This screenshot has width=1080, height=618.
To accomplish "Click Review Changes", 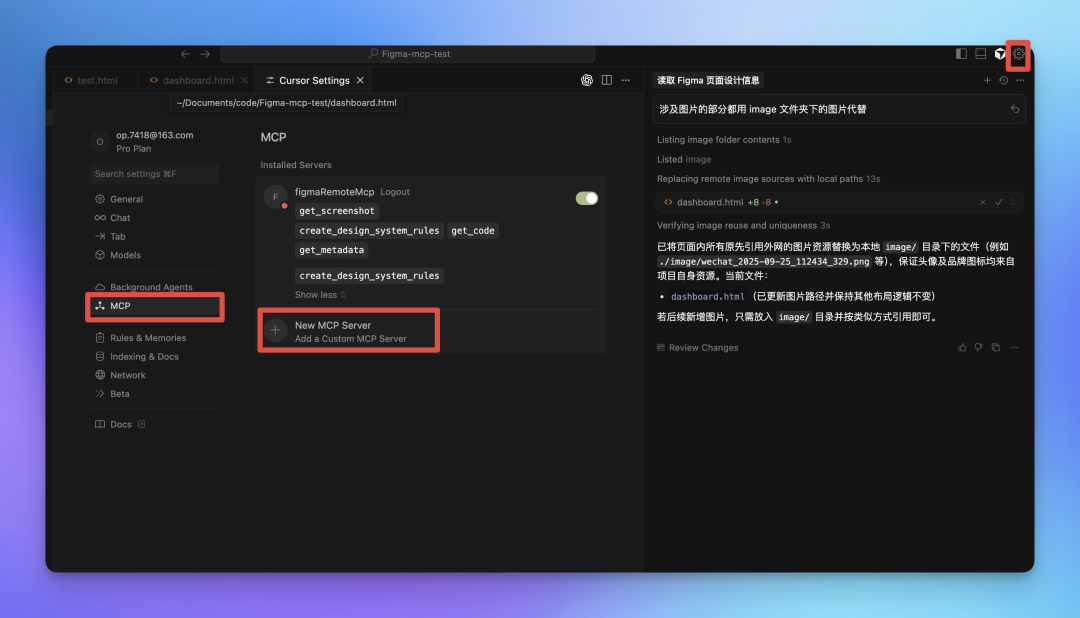I will (x=697, y=348).
